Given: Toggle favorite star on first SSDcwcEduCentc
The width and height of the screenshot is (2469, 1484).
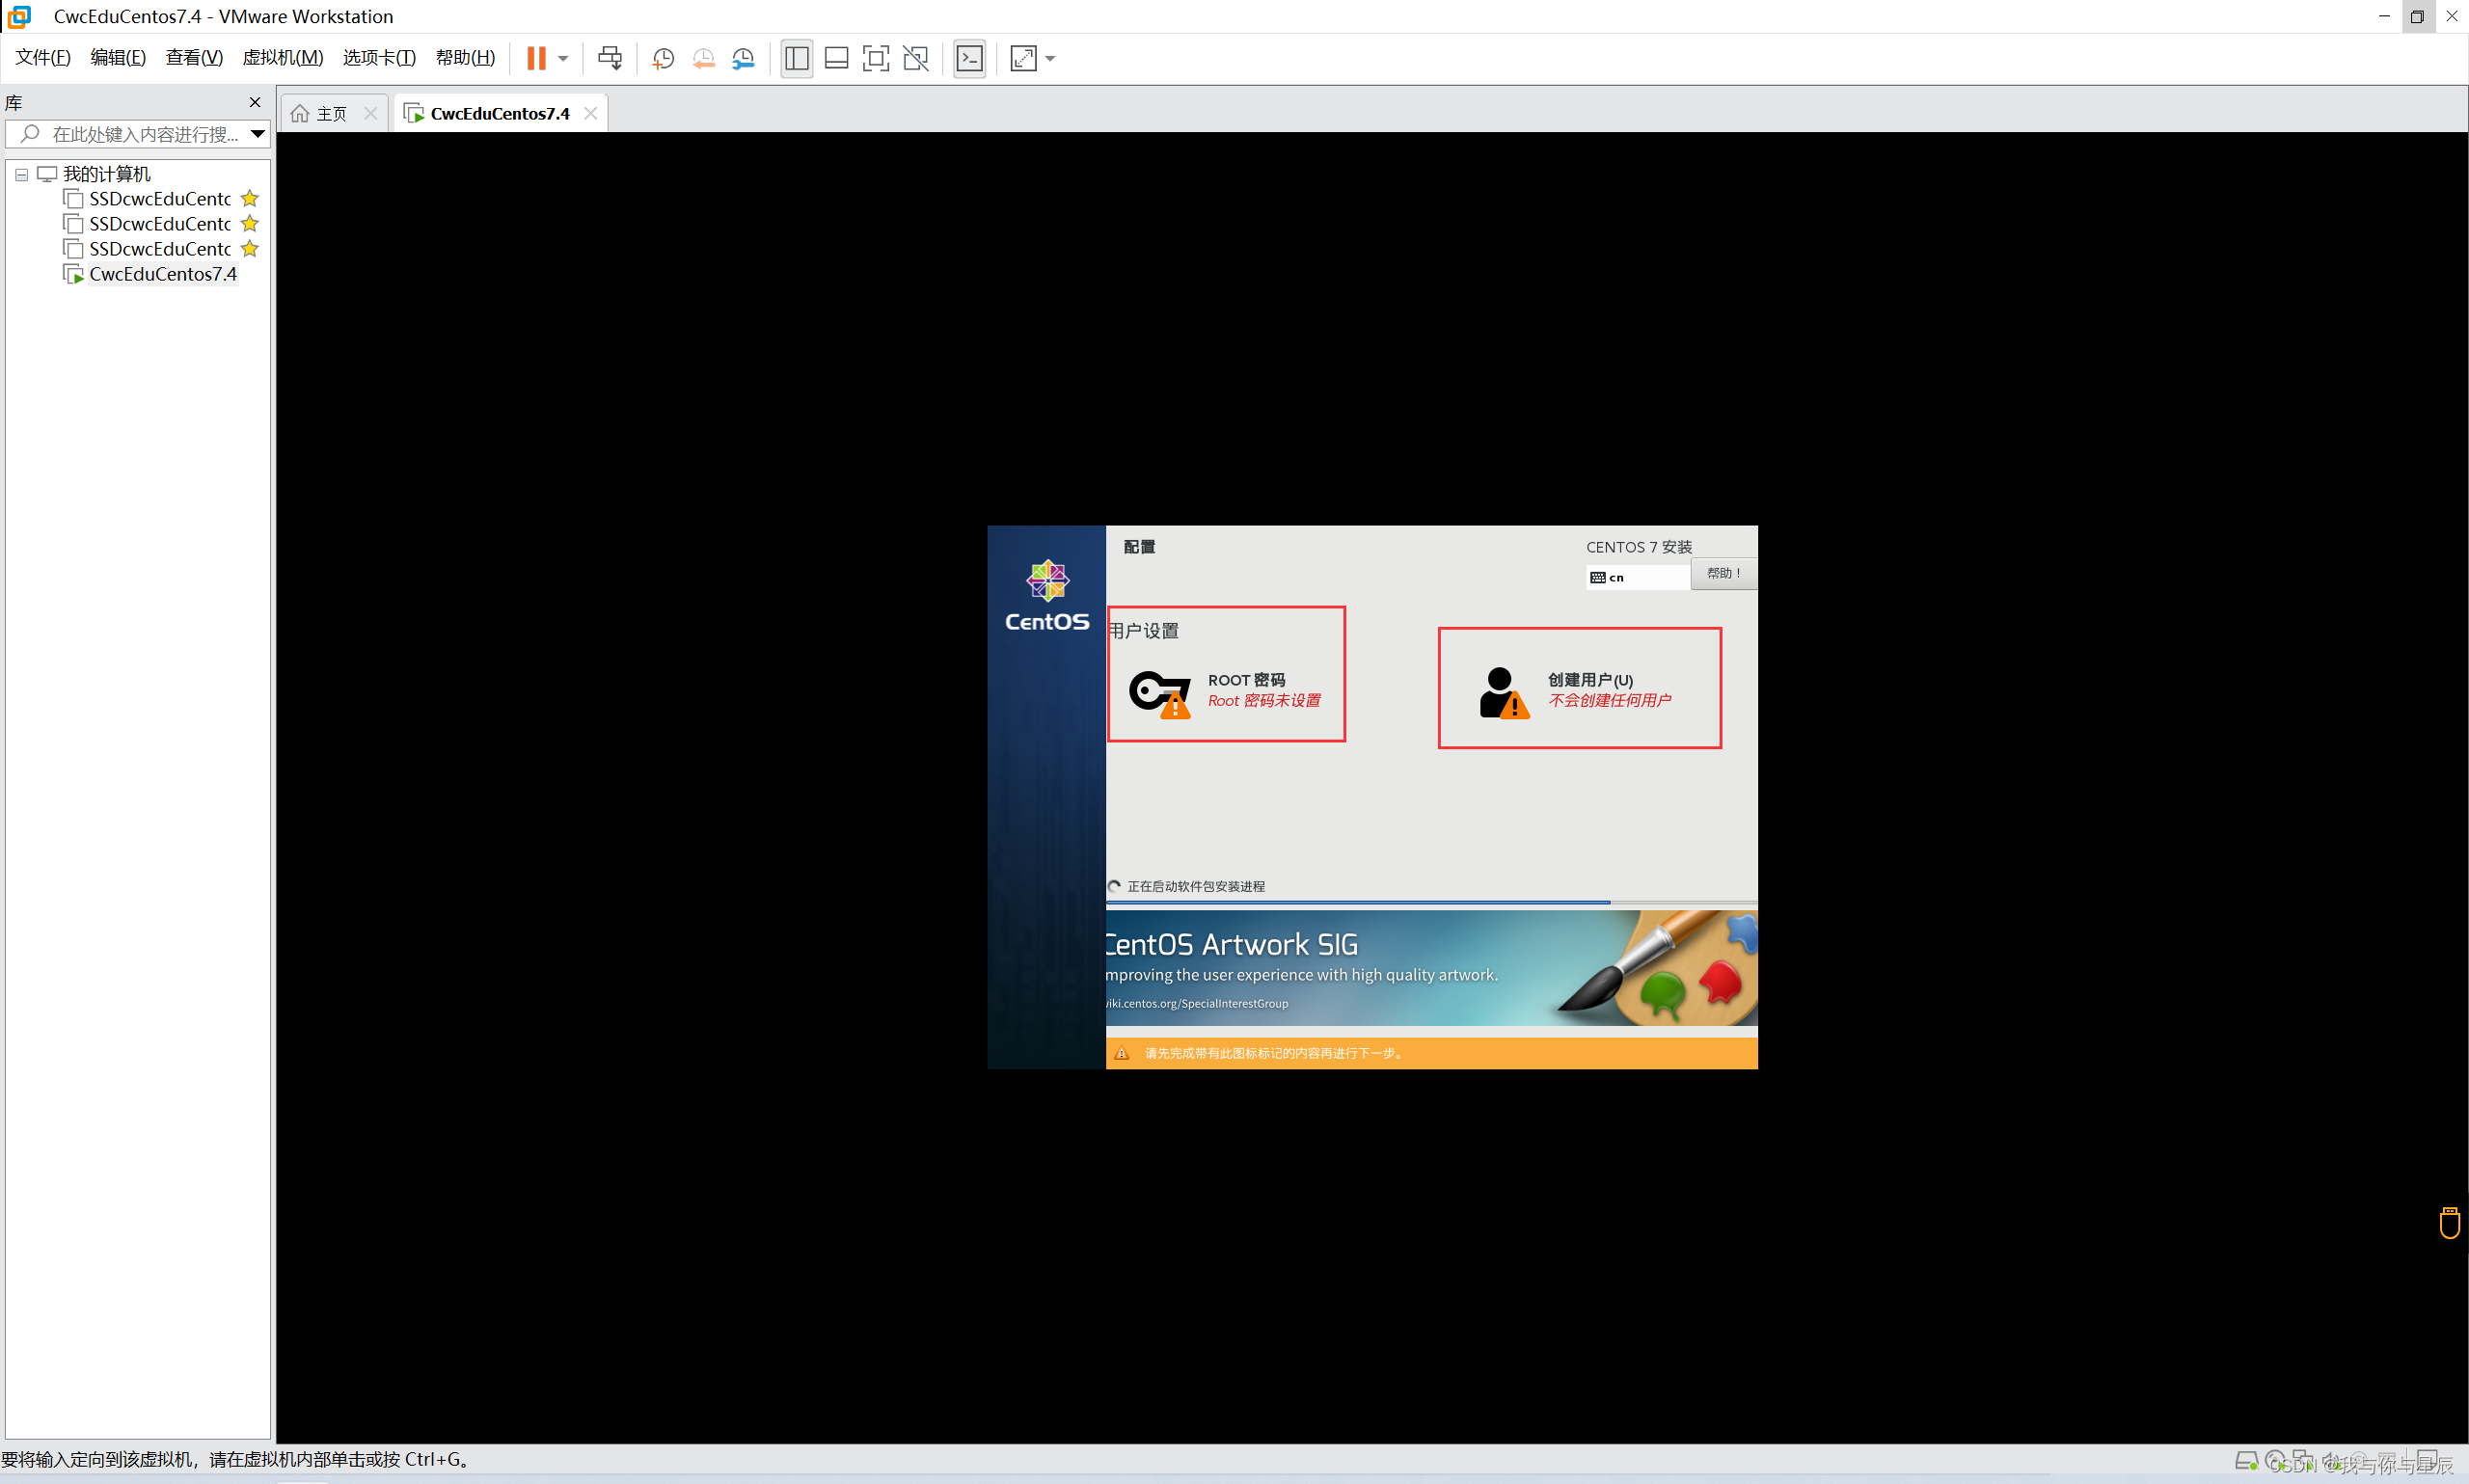Looking at the screenshot, I should click(x=250, y=199).
